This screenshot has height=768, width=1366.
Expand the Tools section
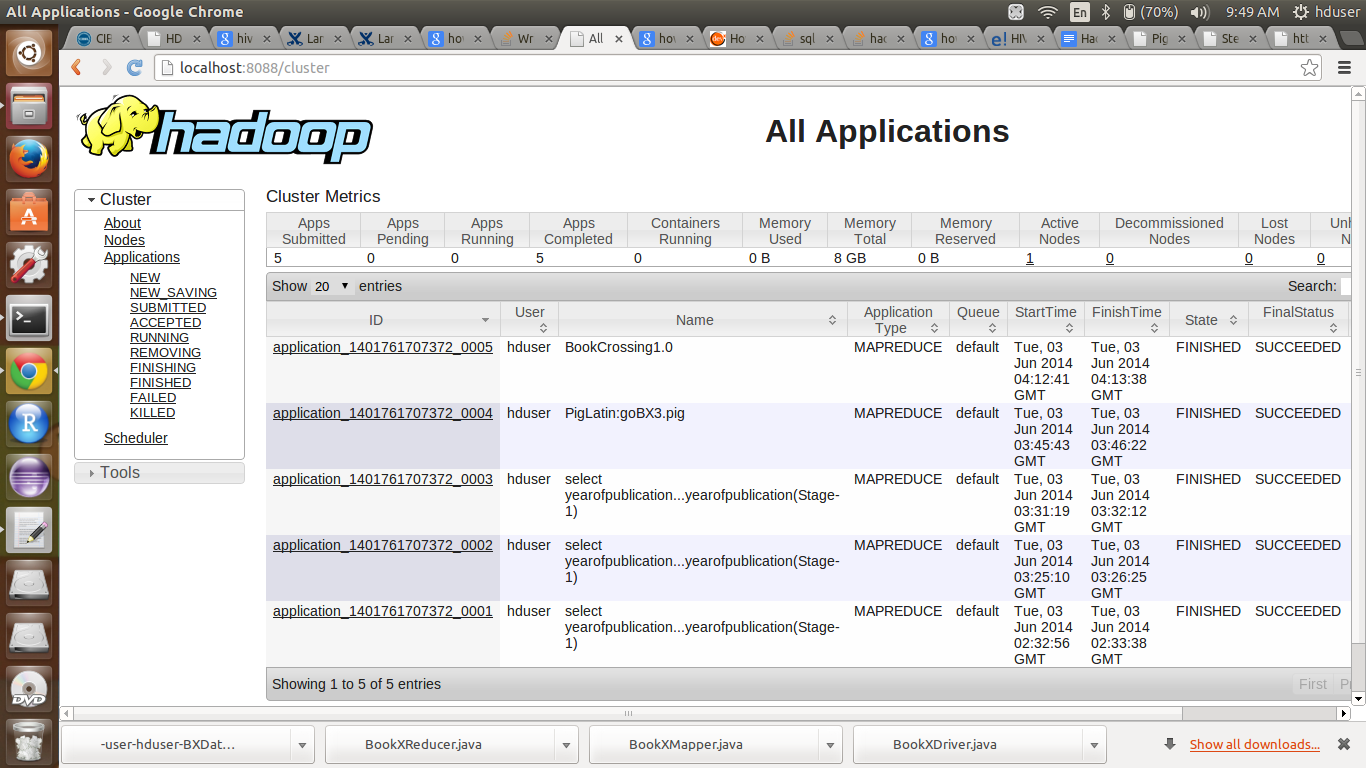159,472
